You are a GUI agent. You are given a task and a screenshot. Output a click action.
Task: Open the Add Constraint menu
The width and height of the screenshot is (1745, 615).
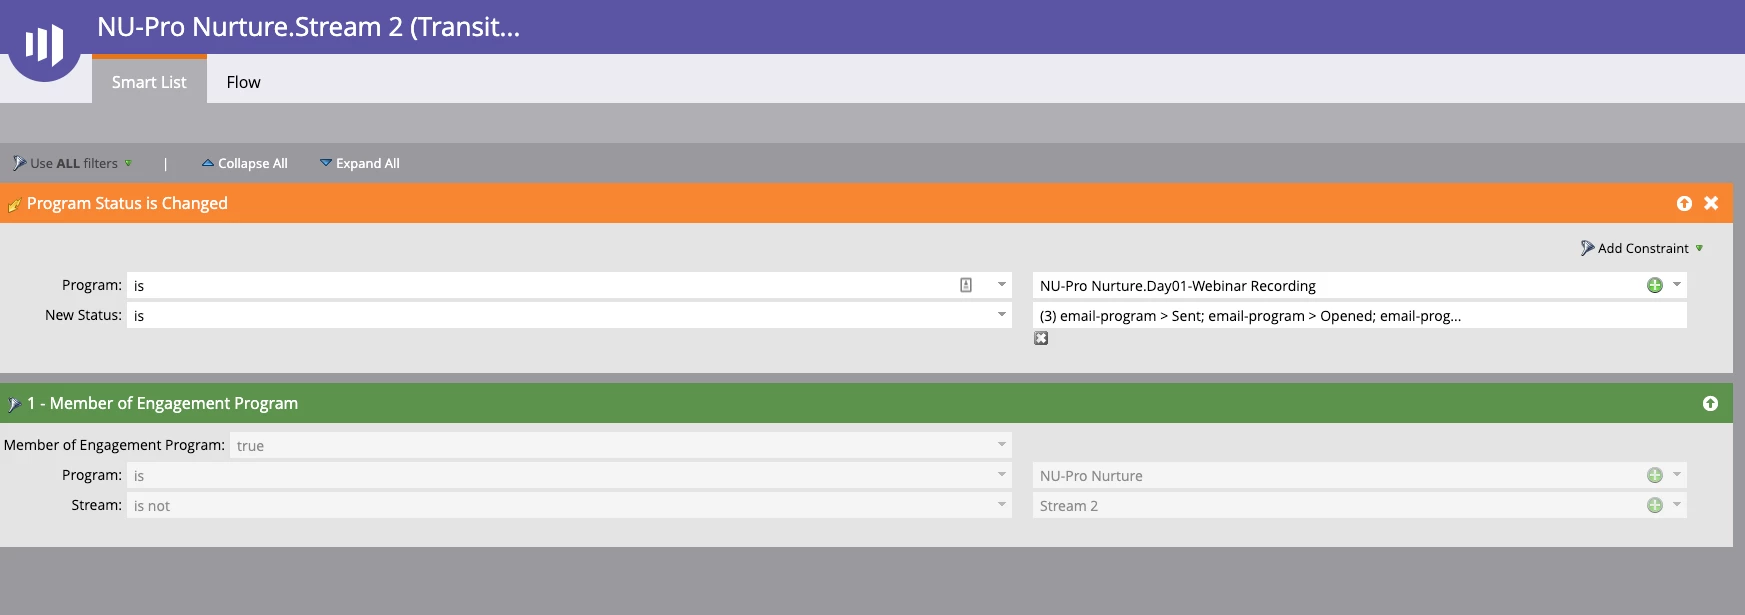(1642, 248)
